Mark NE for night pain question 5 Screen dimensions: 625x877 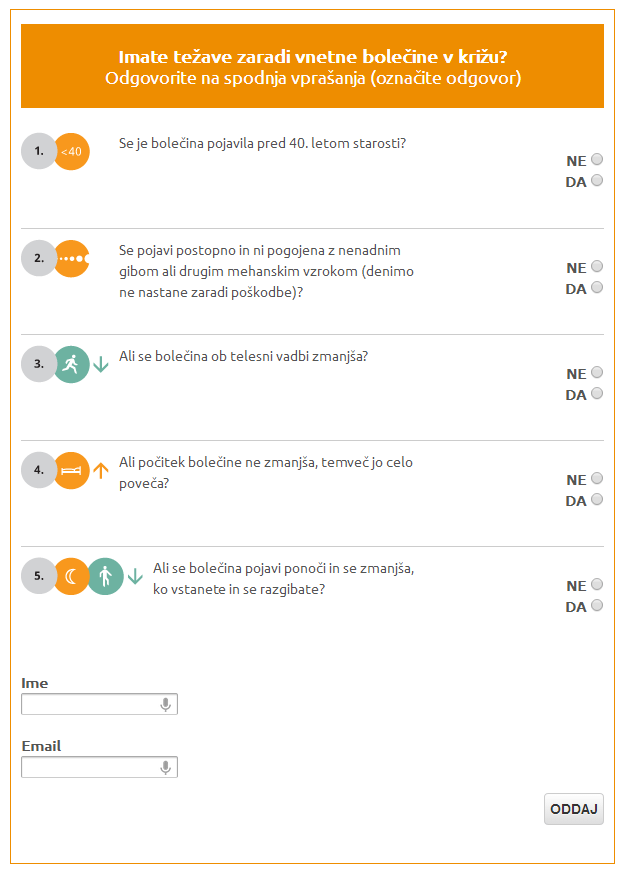597,585
